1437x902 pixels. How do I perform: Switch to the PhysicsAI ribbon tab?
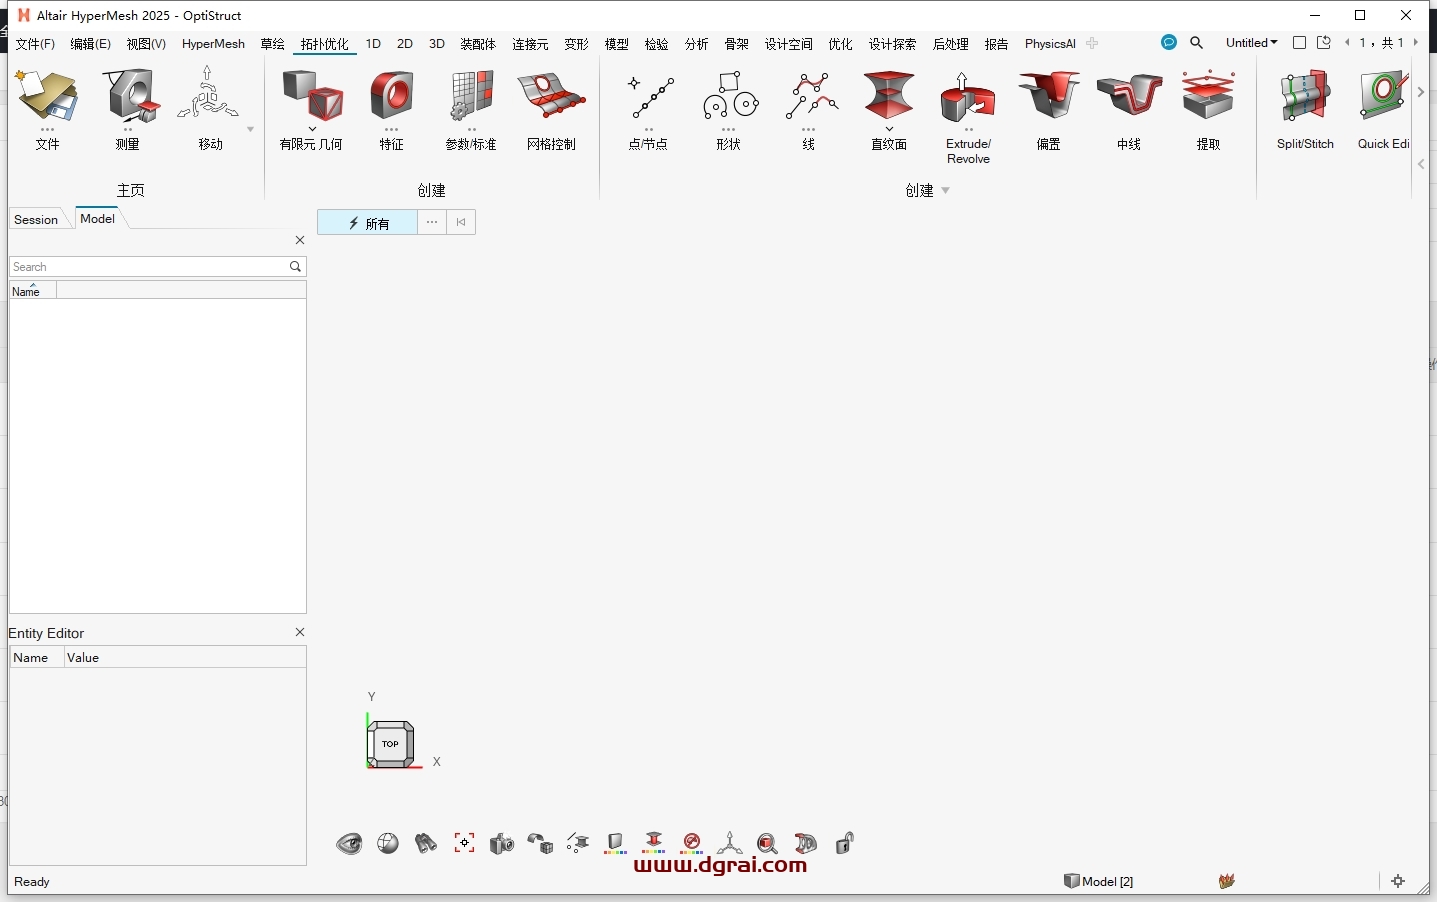coord(1050,44)
